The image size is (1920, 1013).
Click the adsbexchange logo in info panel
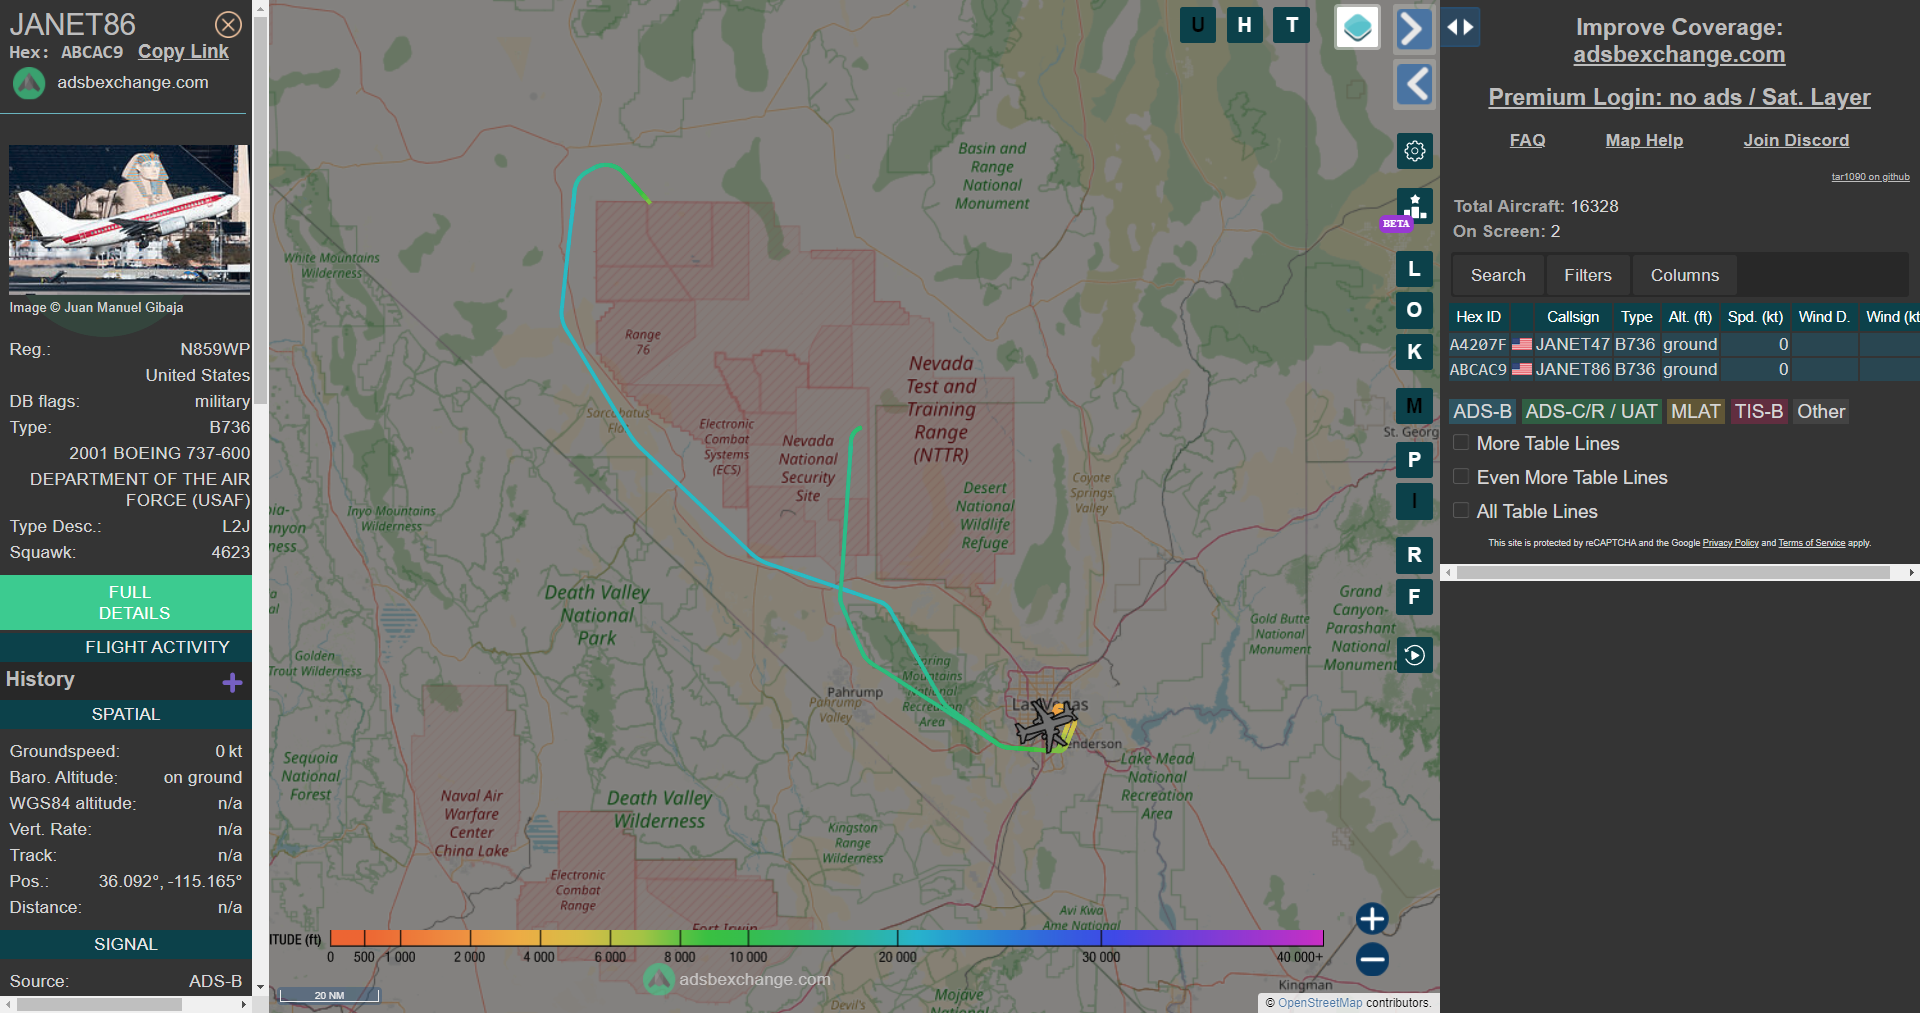[29, 83]
